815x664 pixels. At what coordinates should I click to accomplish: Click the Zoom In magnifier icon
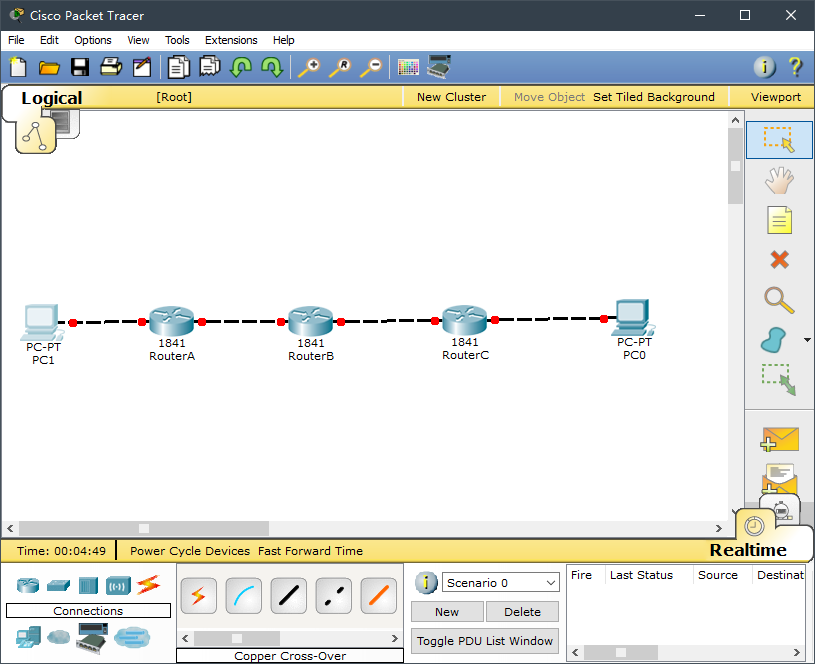click(x=309, y=68)
